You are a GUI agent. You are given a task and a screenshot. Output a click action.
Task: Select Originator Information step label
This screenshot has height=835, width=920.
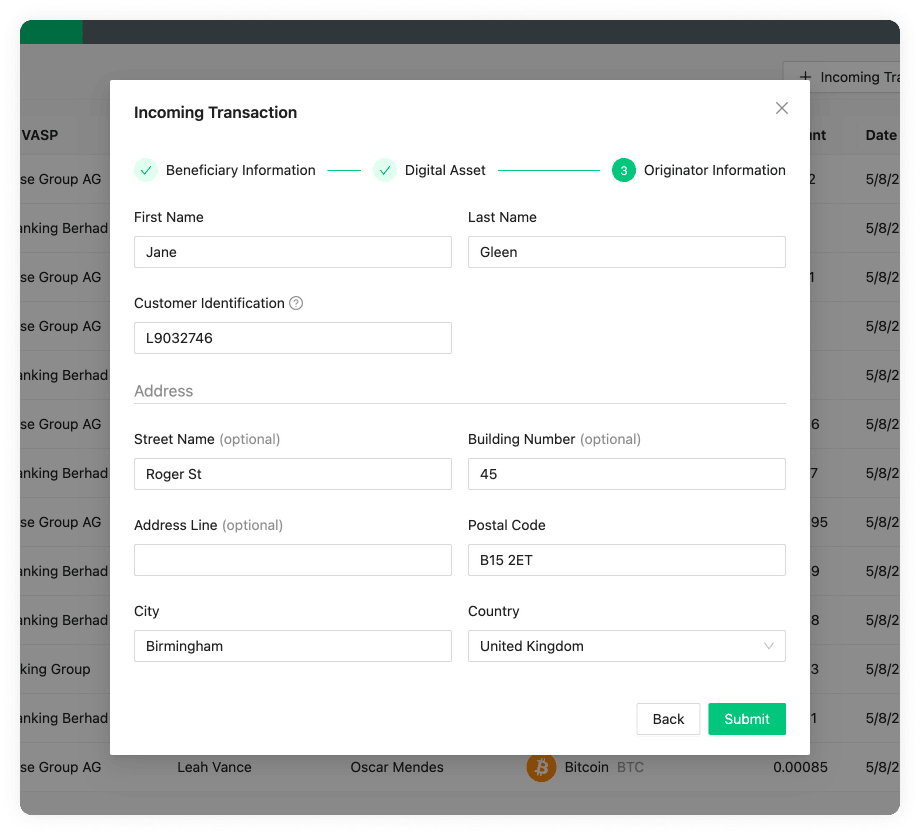click(x=715, y=170)
